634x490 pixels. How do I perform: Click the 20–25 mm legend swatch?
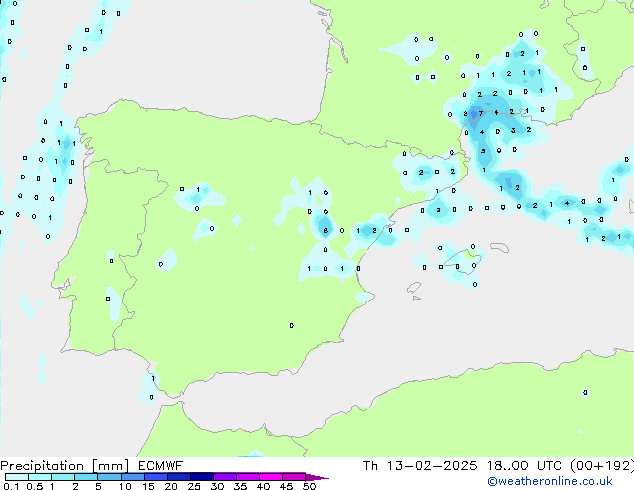pyautogui.click(x=179, y=477)
